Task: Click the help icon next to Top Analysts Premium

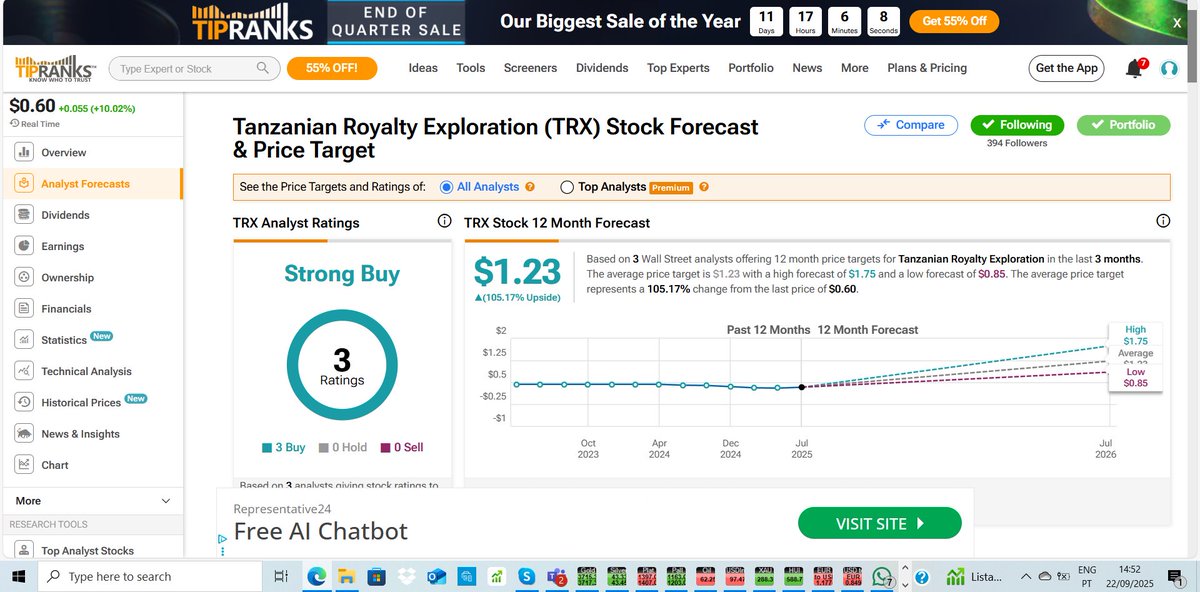Action: tap(704, 187)
